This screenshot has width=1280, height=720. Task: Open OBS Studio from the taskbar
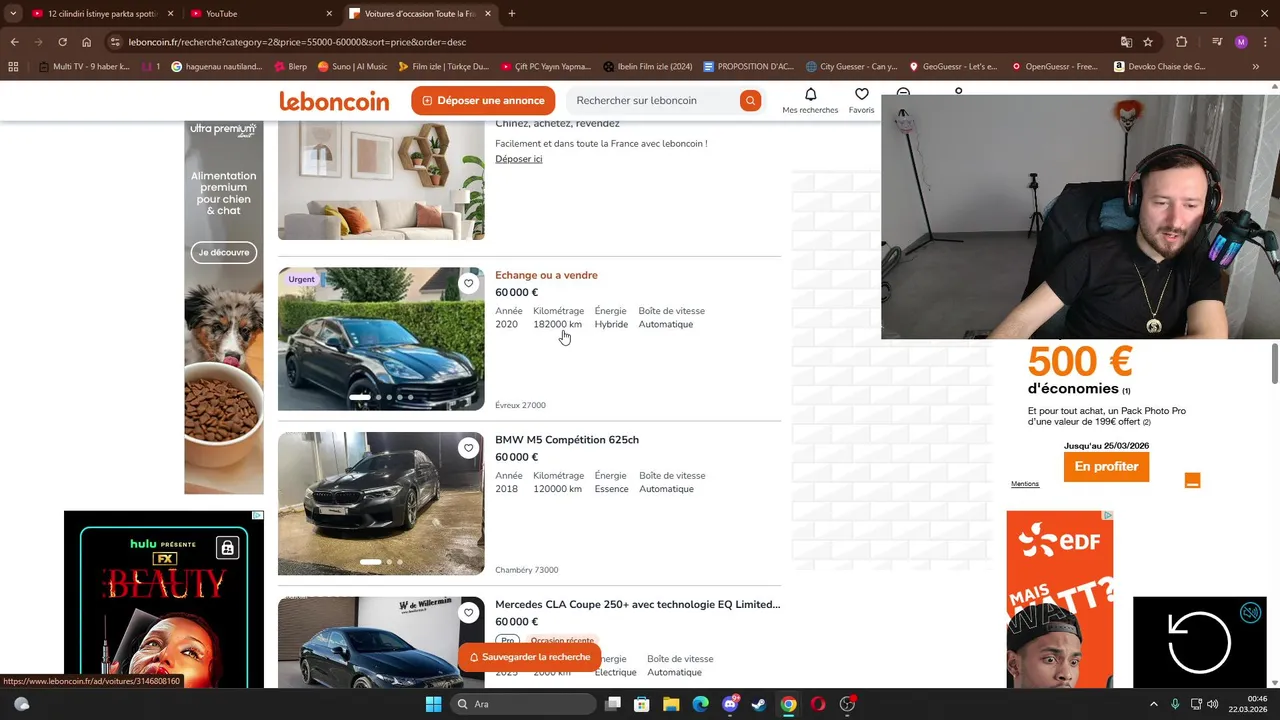tap(847, 704)
